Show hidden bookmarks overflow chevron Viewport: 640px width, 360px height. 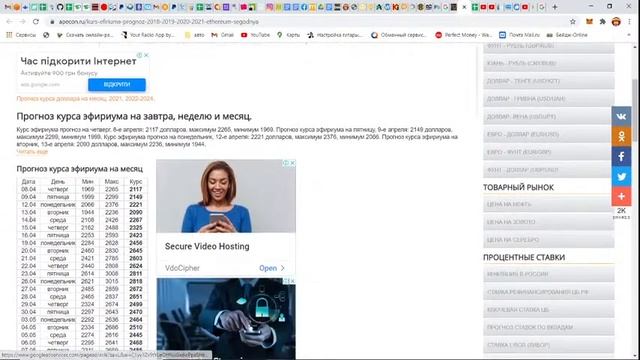point(629,35)
